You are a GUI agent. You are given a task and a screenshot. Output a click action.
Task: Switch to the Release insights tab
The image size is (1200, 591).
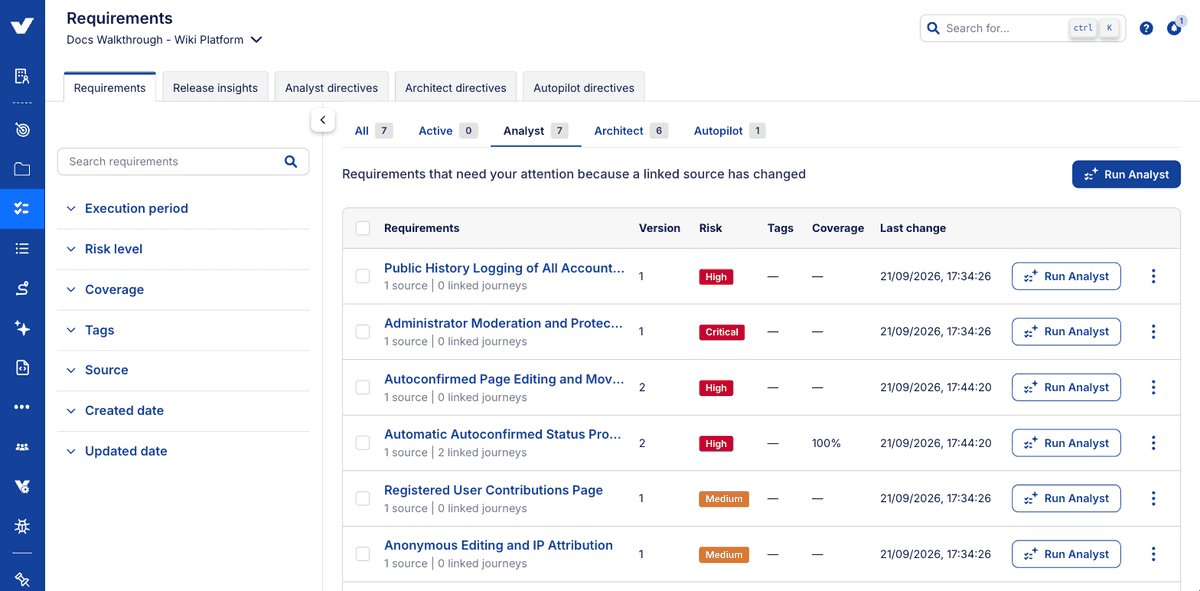point(215,88)
